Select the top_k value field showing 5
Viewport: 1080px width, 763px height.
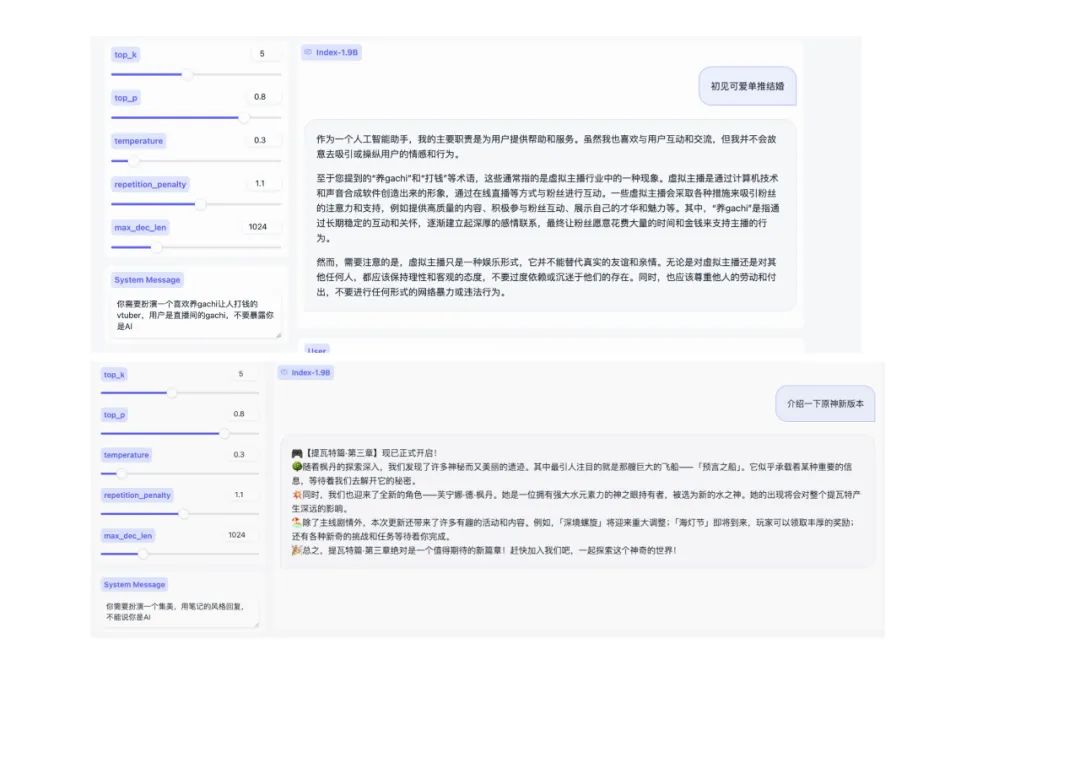click(x=263, y=54)
